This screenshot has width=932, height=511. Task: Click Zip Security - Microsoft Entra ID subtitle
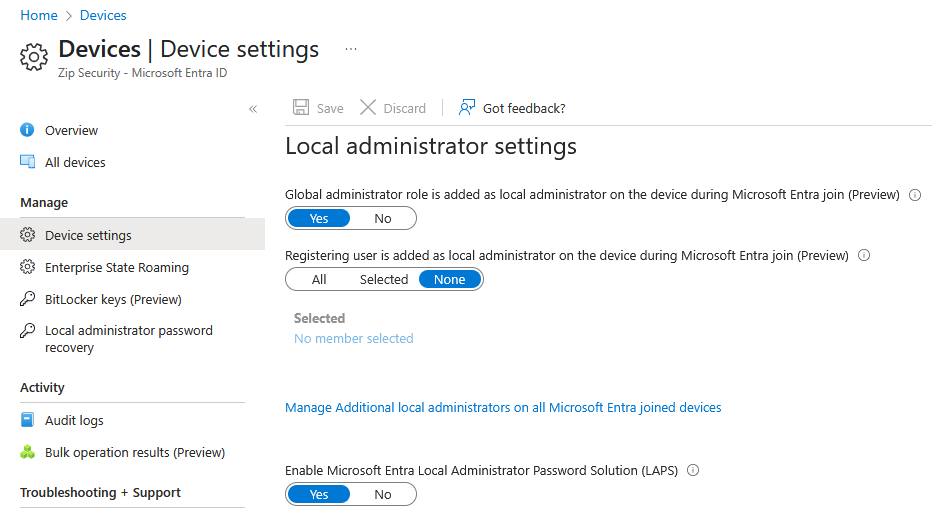143,73
